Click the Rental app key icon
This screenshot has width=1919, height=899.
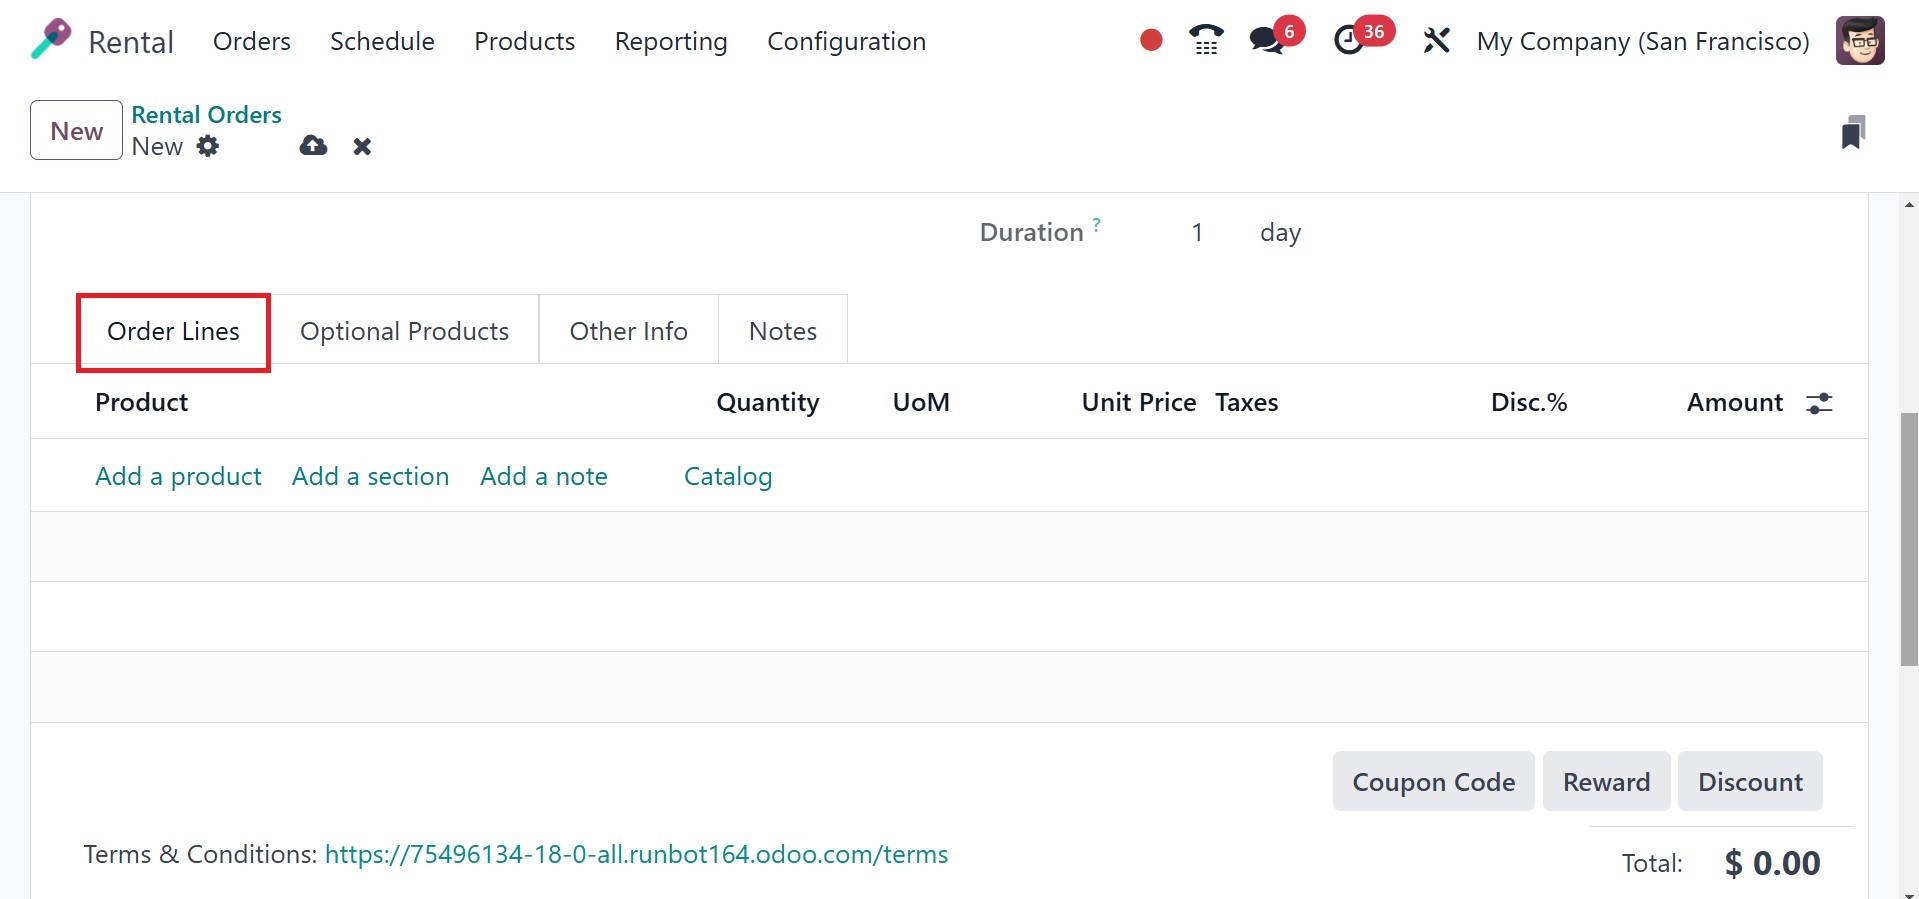[x=51, y=40]
